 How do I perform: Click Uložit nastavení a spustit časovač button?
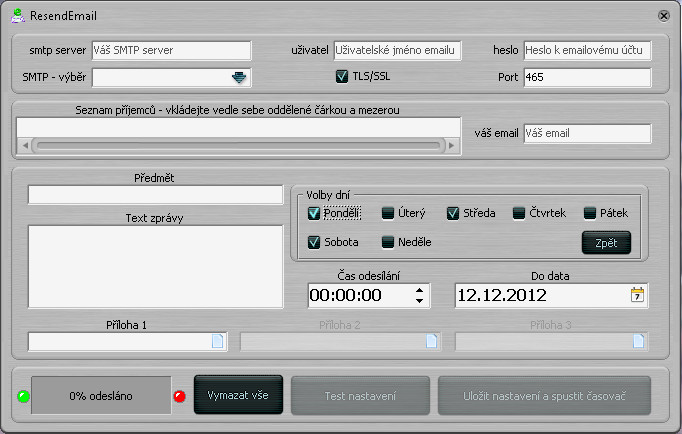coord(544,396)
